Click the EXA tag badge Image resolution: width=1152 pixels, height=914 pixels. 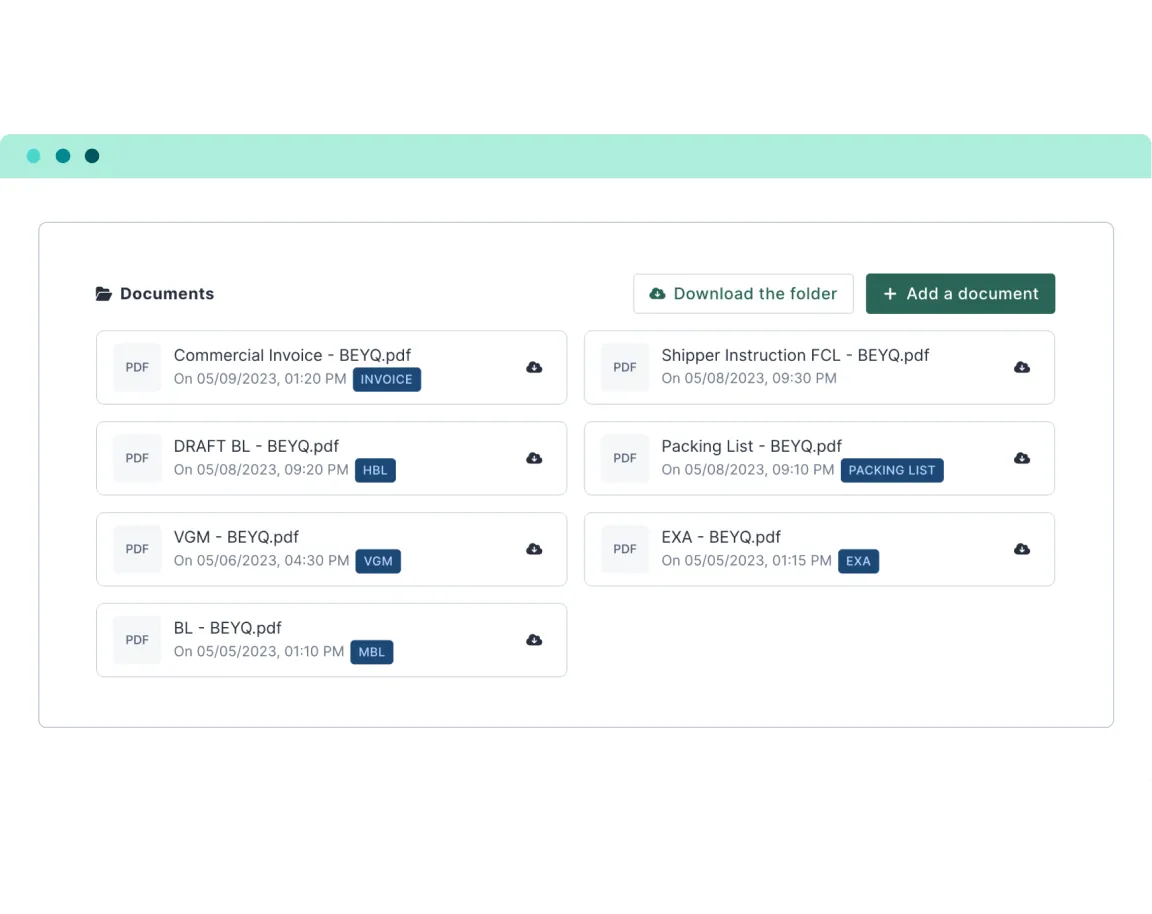pyautogui.click(x=858, y=561)
